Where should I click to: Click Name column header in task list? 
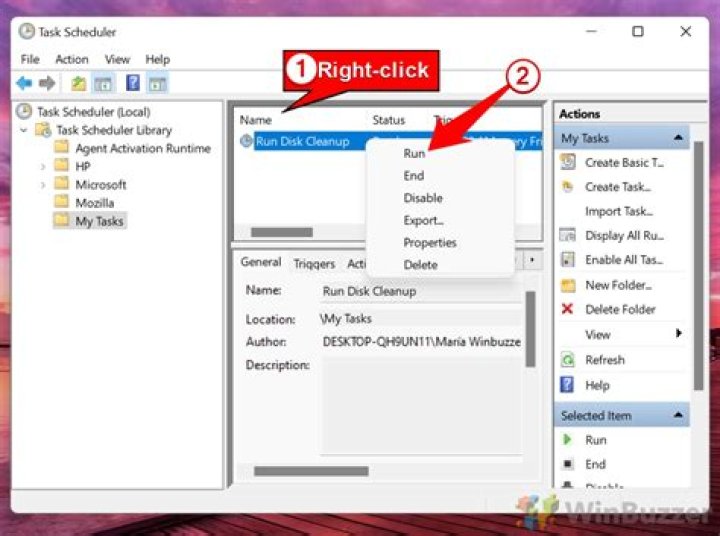click(256, 120)
